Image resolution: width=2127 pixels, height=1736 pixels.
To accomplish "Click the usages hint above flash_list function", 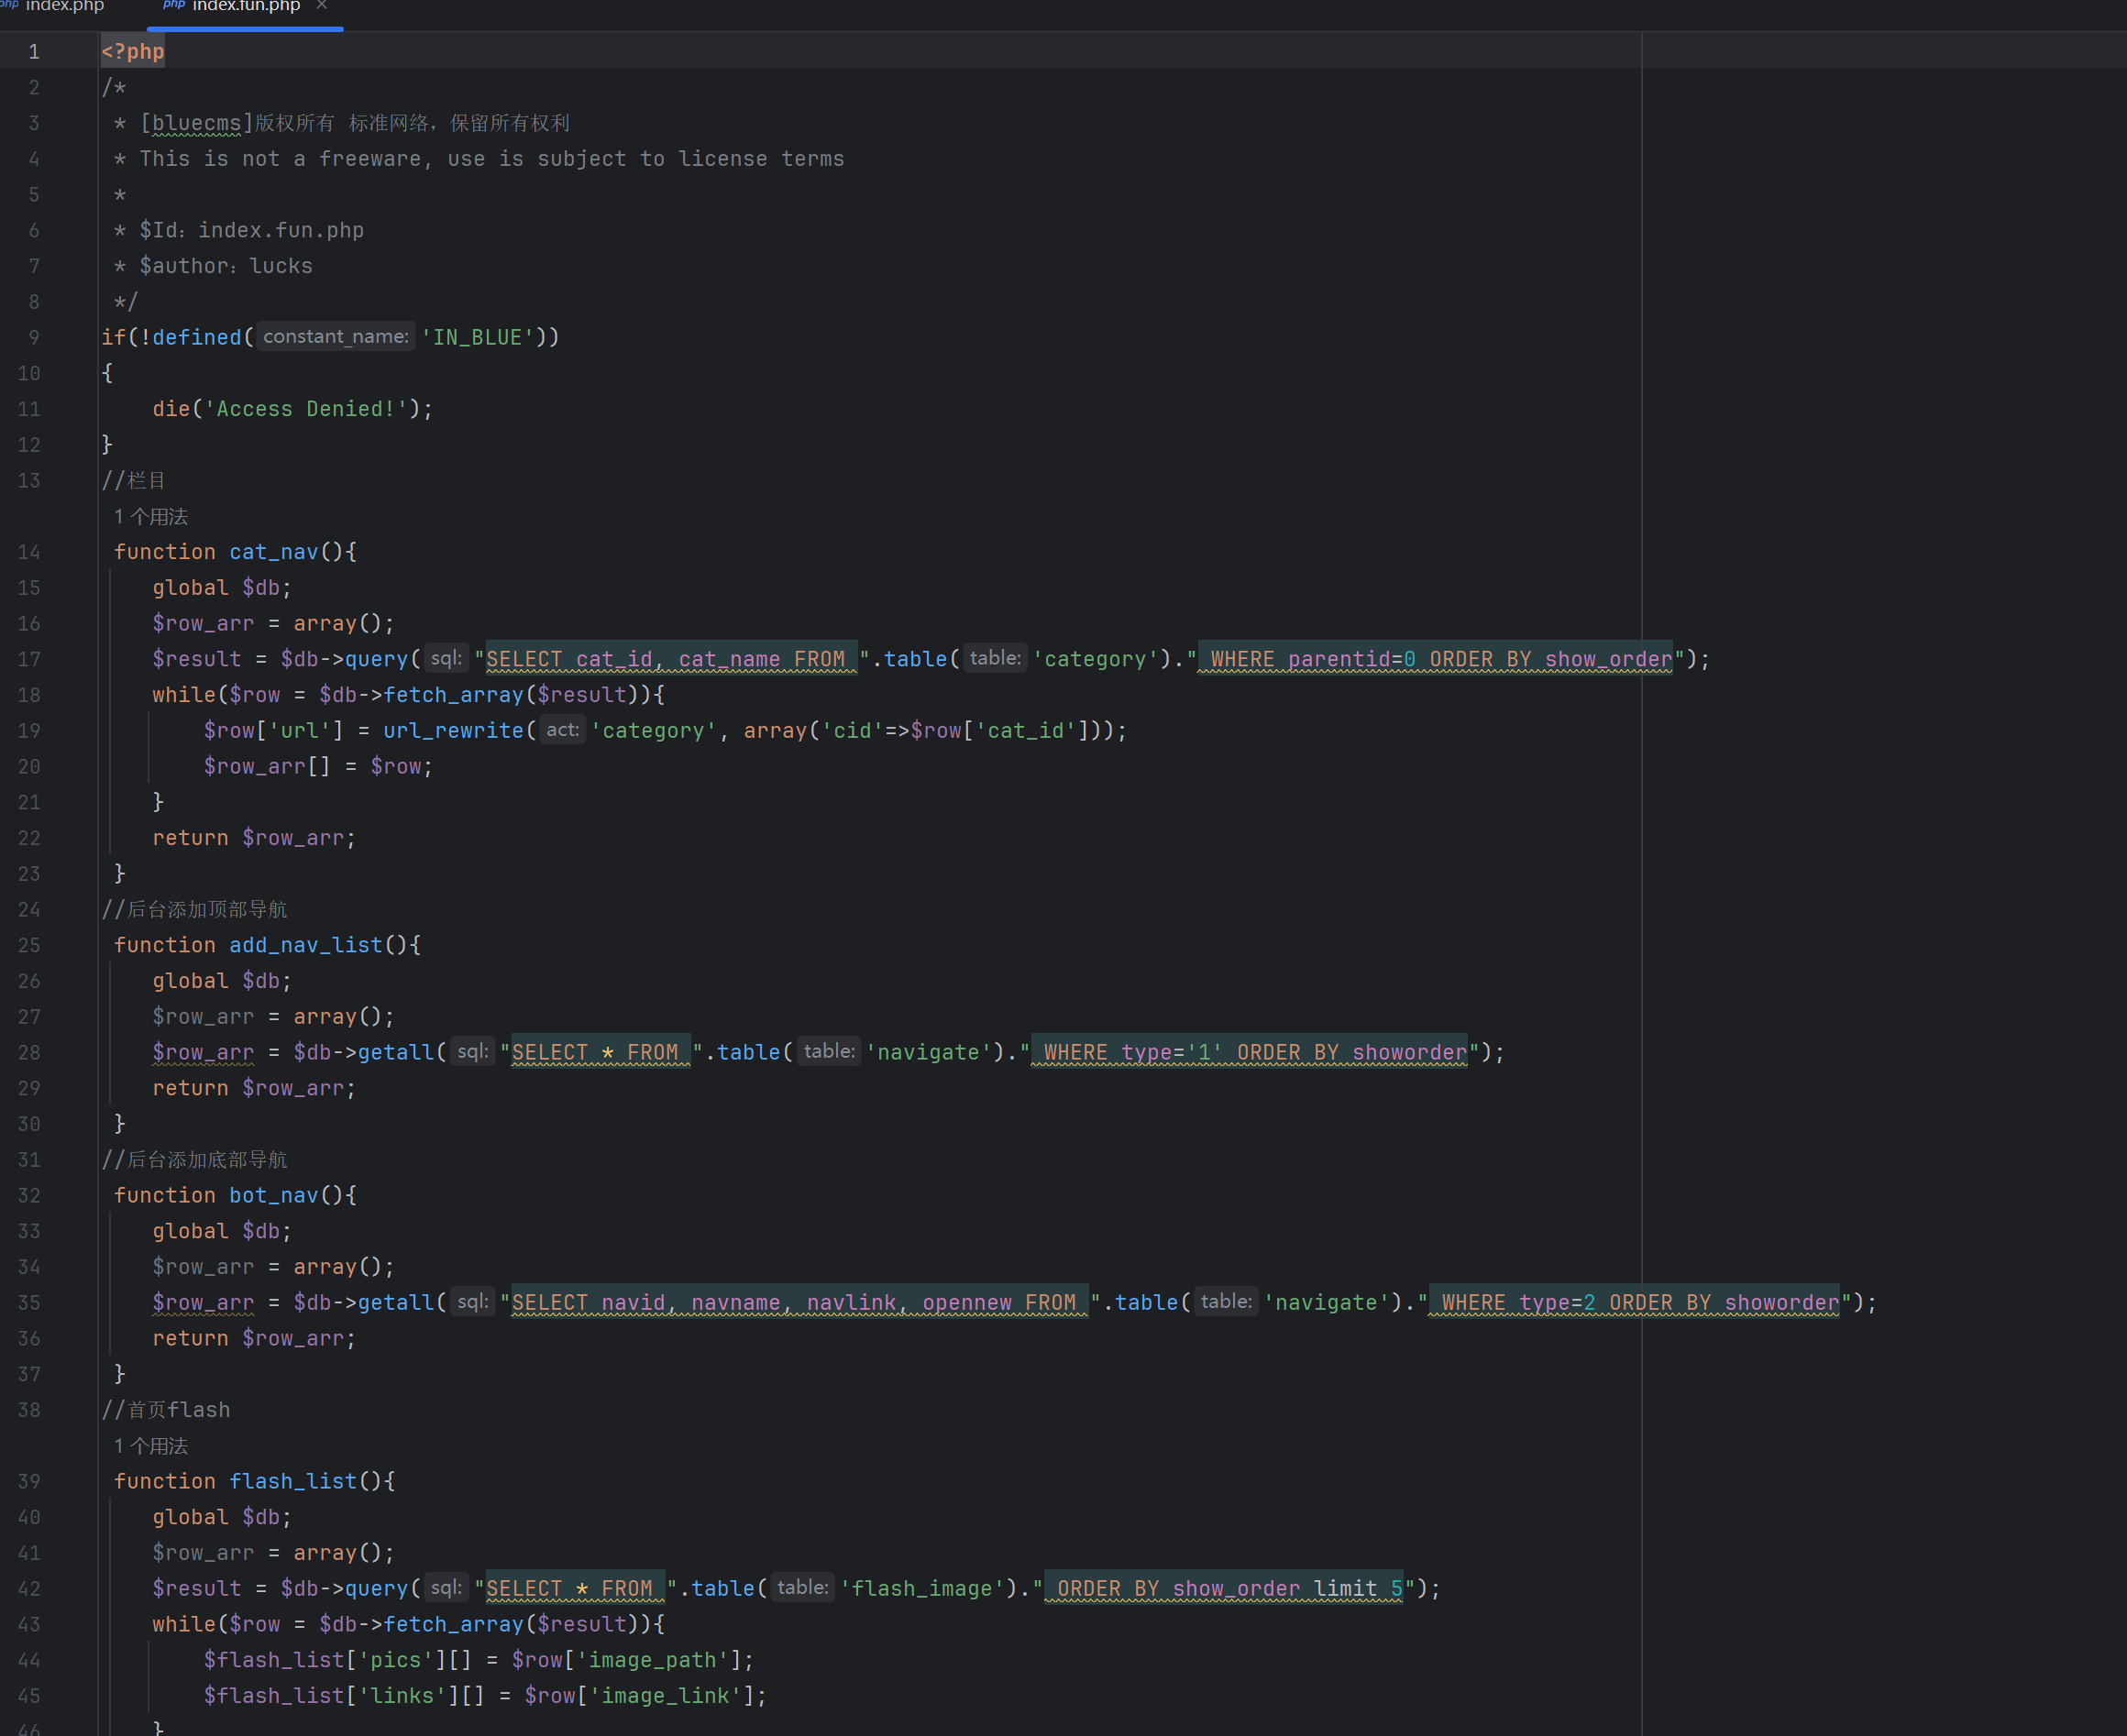I will tap(150, 1446).
